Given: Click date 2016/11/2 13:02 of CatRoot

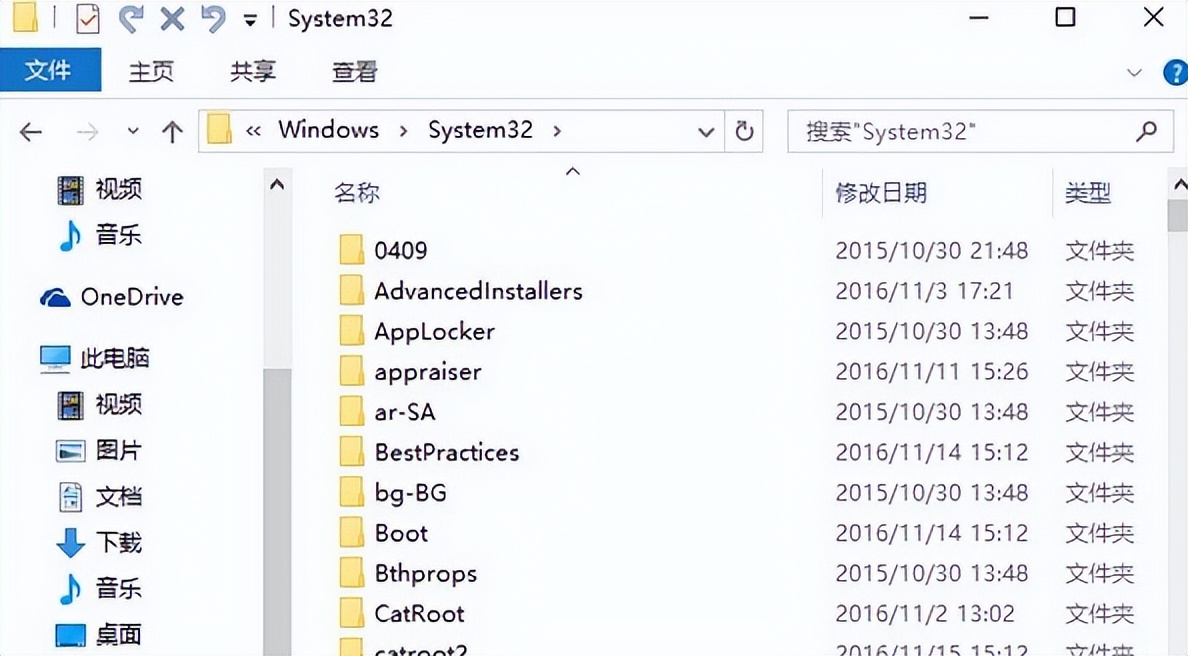Looking at the screenshot, I should 924,614.
